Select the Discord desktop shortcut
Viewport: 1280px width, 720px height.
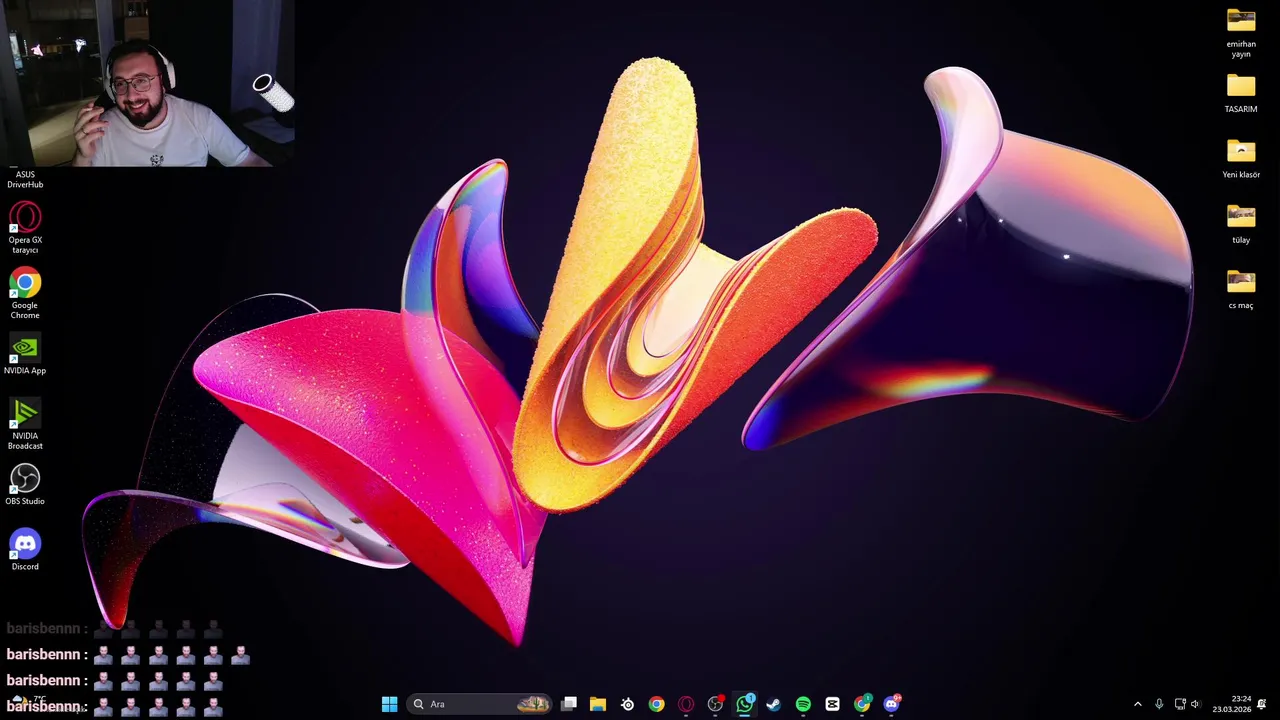coord(25,550)
